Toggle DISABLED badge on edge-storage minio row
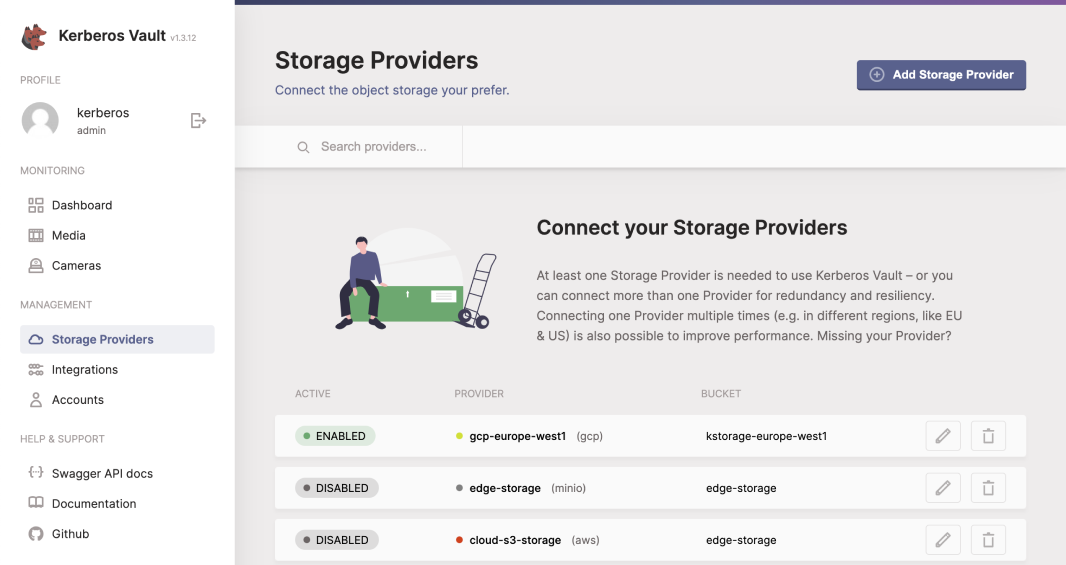1066x565 pixels. (x=336, y=488)
